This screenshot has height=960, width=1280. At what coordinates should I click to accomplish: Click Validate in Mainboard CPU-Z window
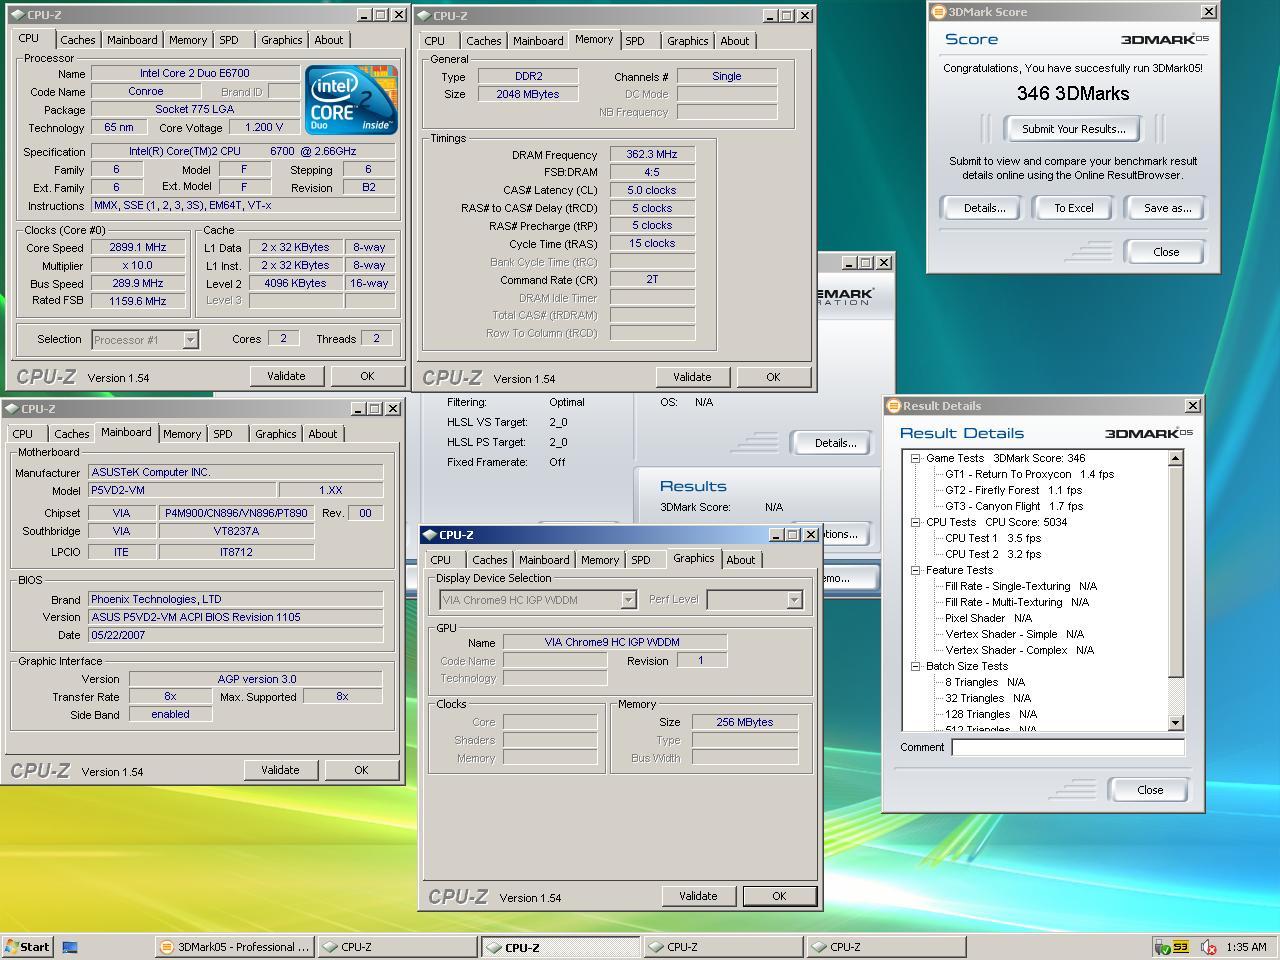click(x=280, y=770)
